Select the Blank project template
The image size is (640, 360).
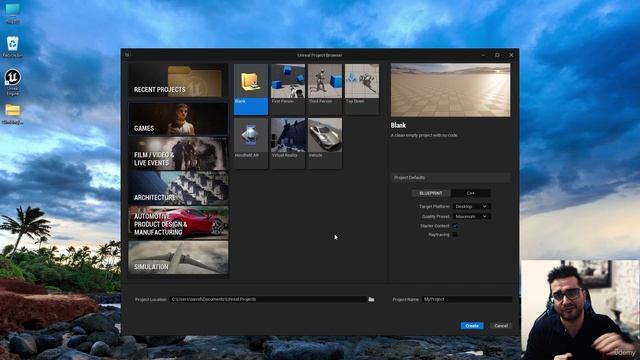[x=251, y=89]
